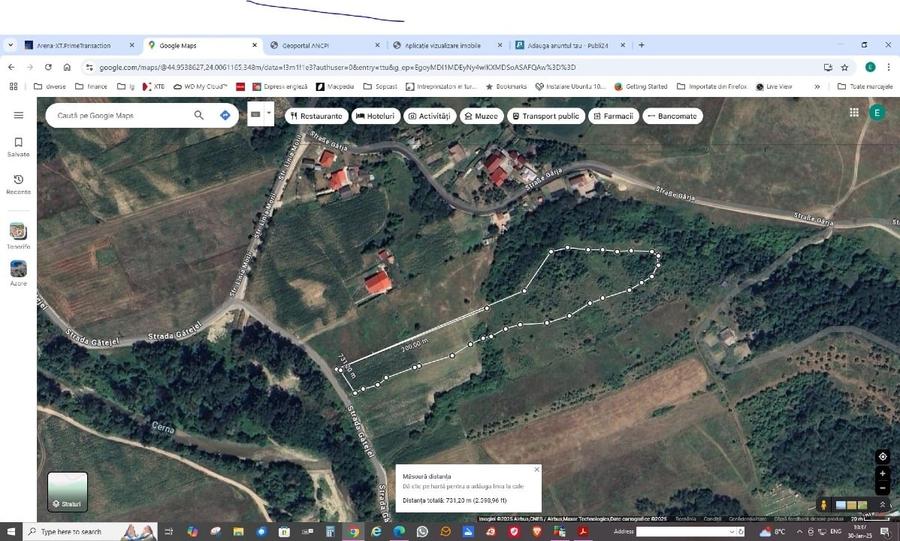This screenshot has height=541, width=900.
Task: Select the Bancomate category chip
Action: (x=672, y=116)
